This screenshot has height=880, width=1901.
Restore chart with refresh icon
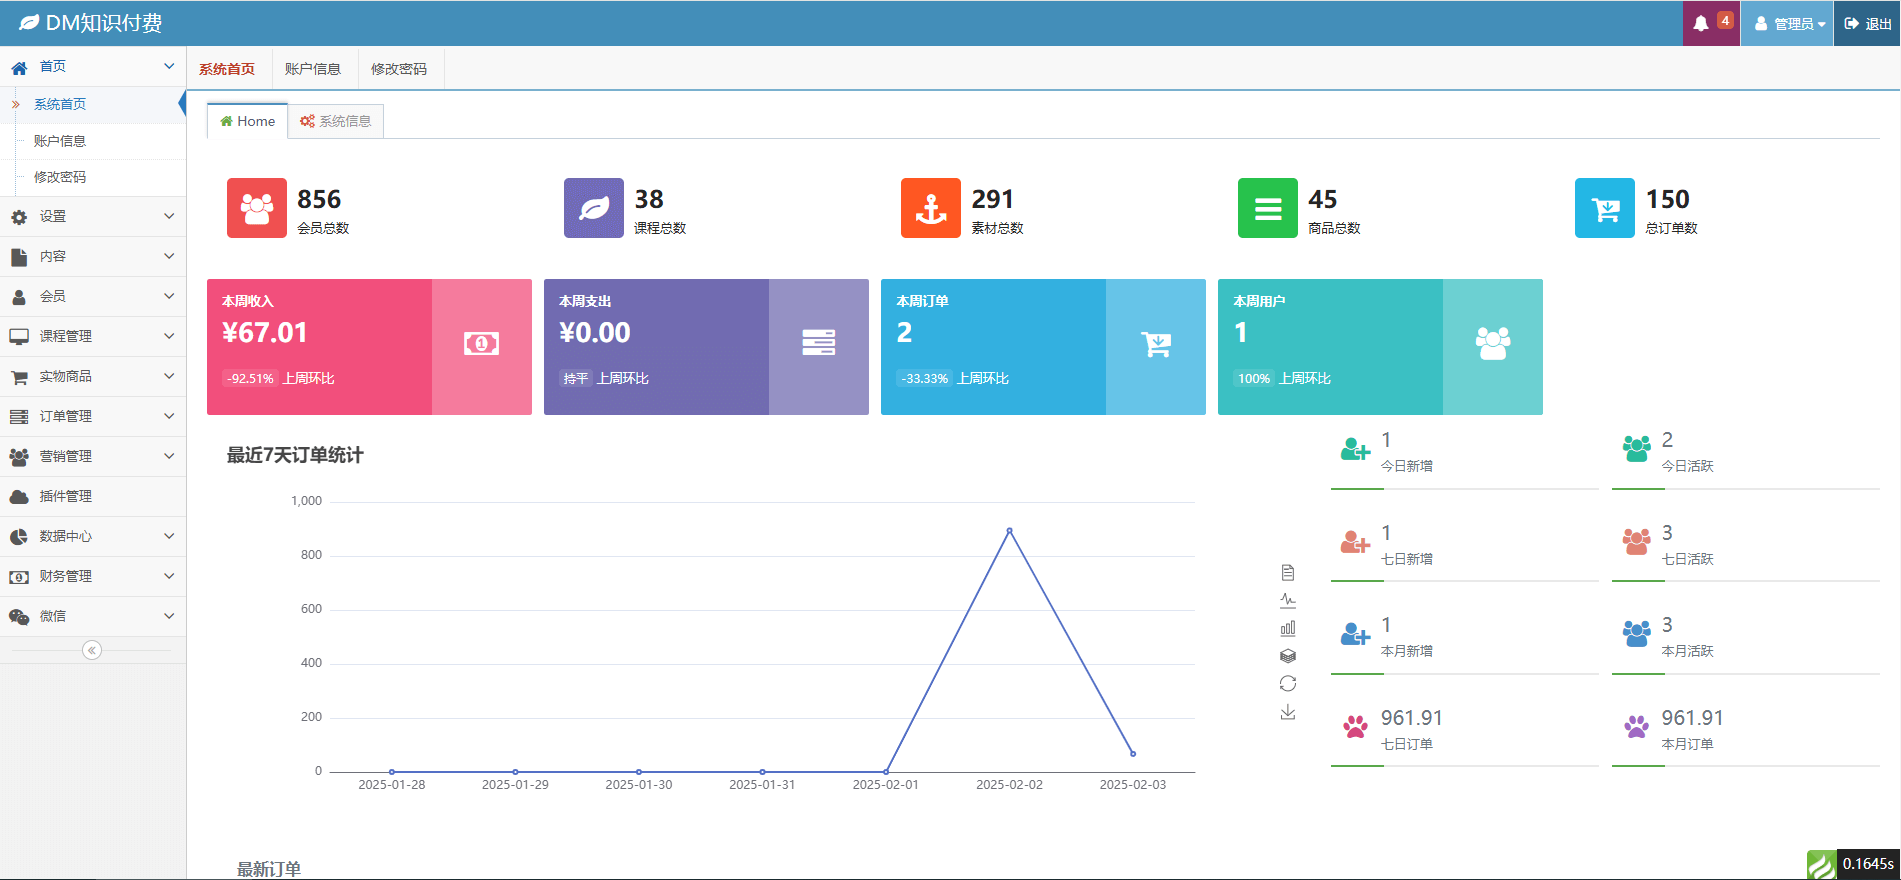click(x=1288, y=684)
